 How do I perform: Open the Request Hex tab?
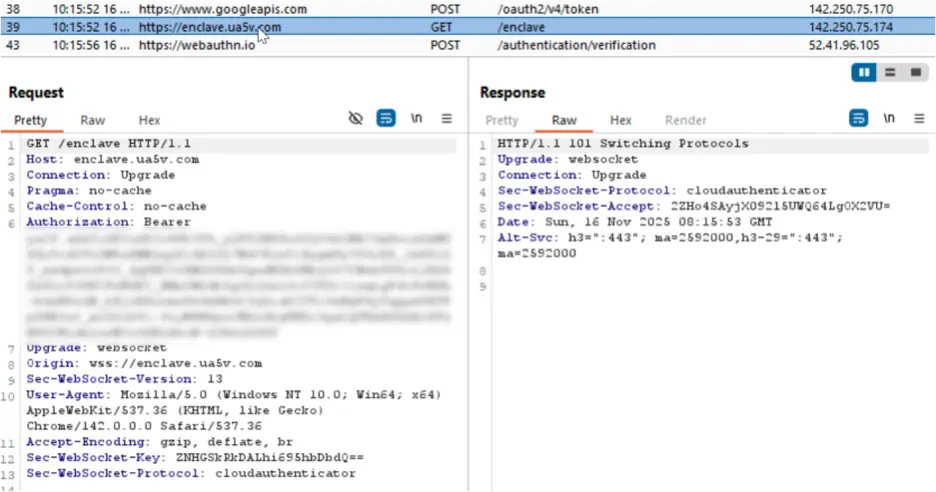point(149,120)
